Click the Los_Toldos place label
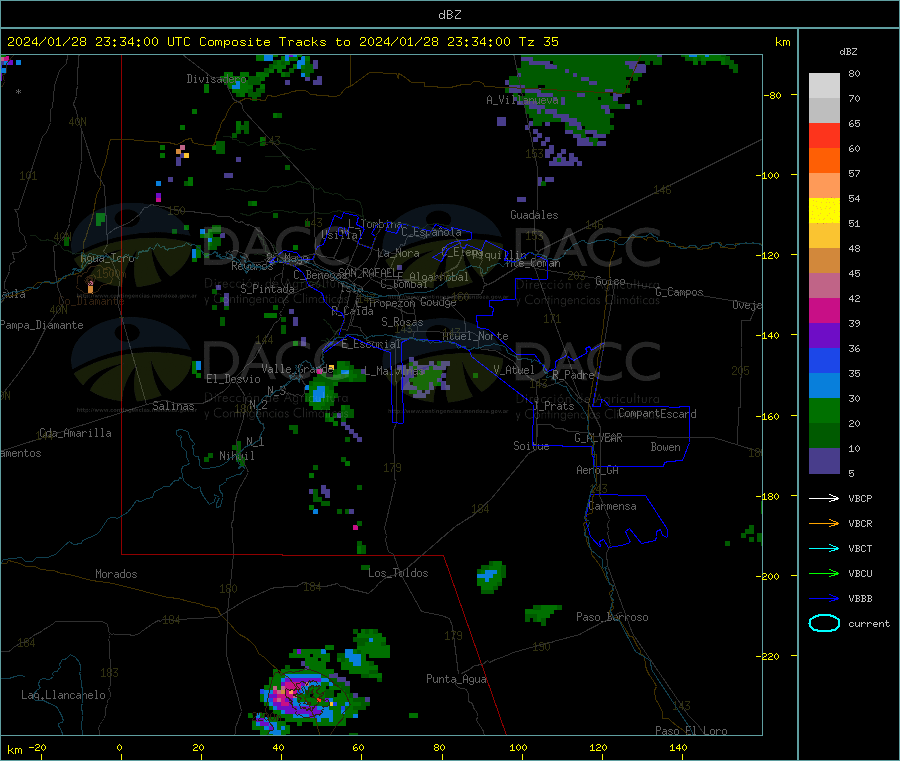 398,573
